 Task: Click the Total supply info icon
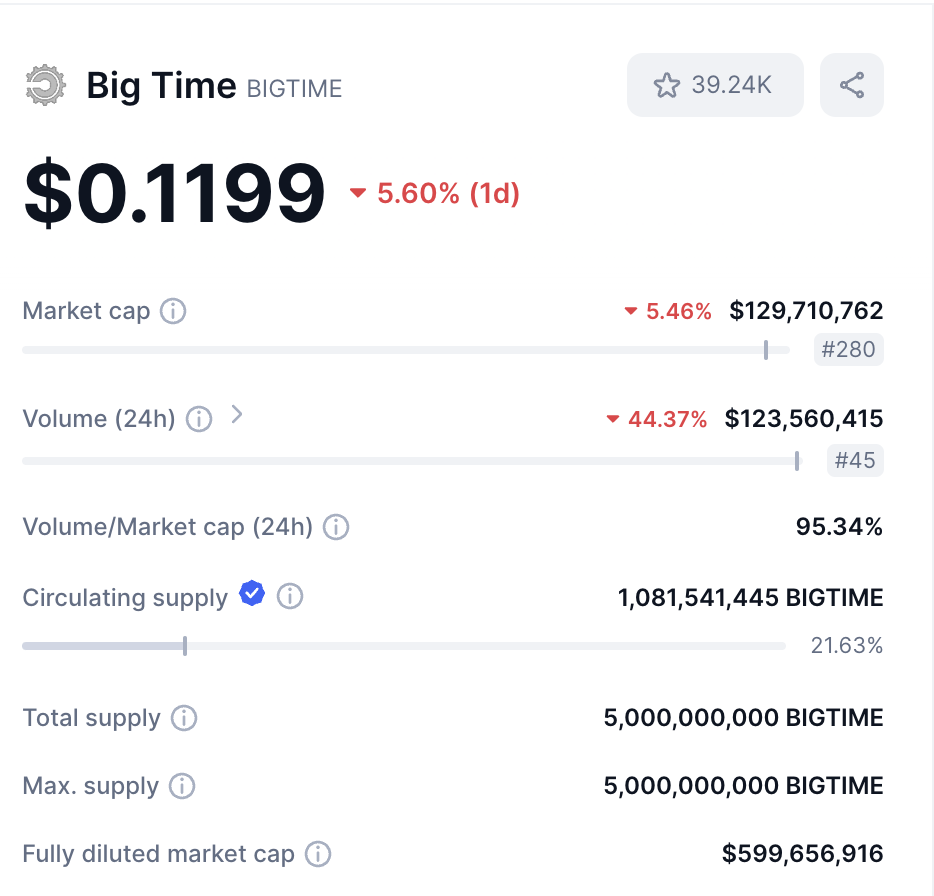(184, 718)
